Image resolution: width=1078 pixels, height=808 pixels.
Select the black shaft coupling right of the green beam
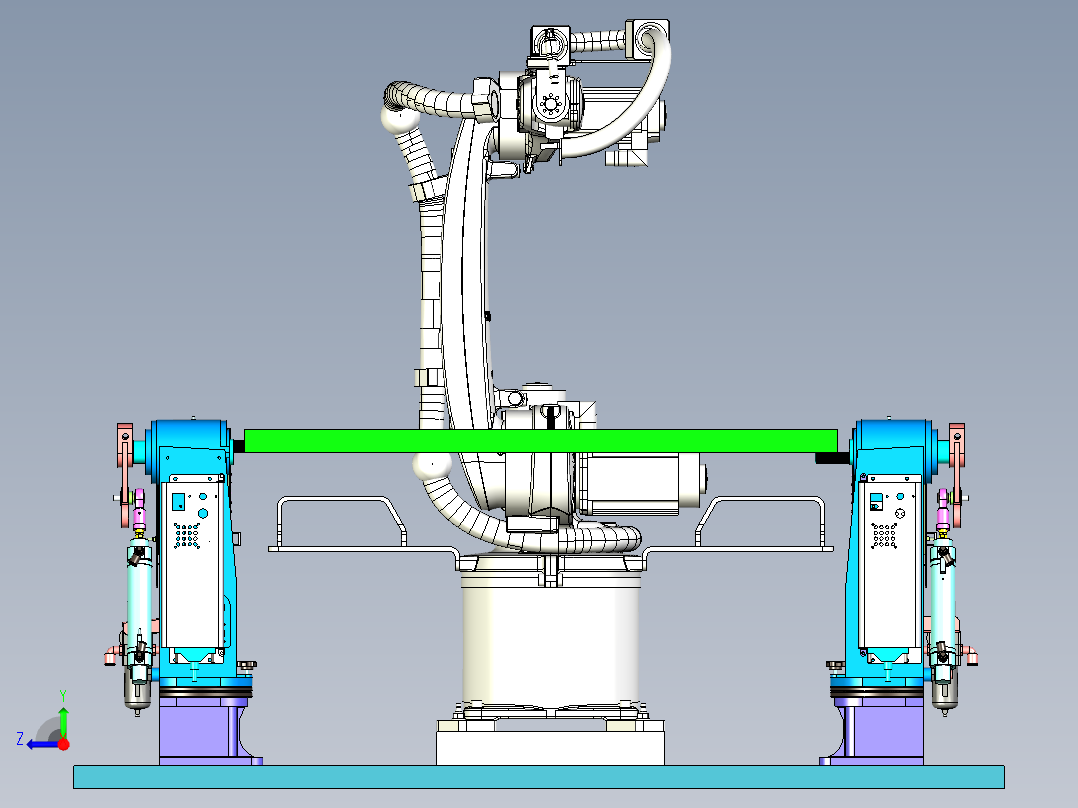point(832,457)
